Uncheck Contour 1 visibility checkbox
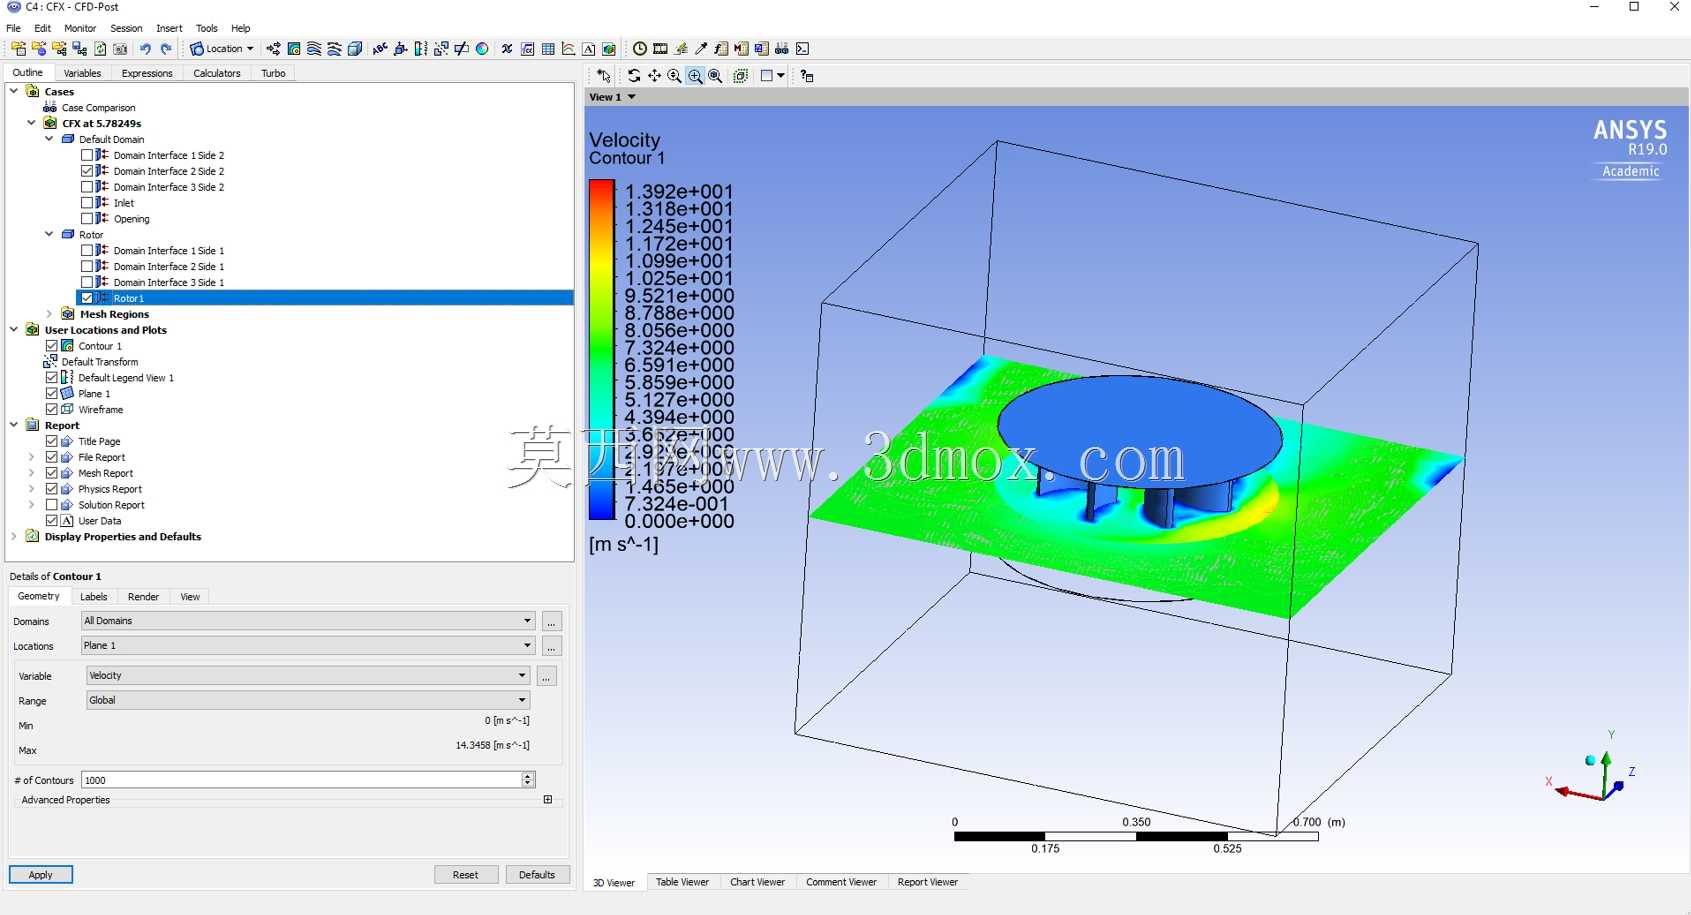The height and width of the screenshot is (915, 1691). pos(52,346)
